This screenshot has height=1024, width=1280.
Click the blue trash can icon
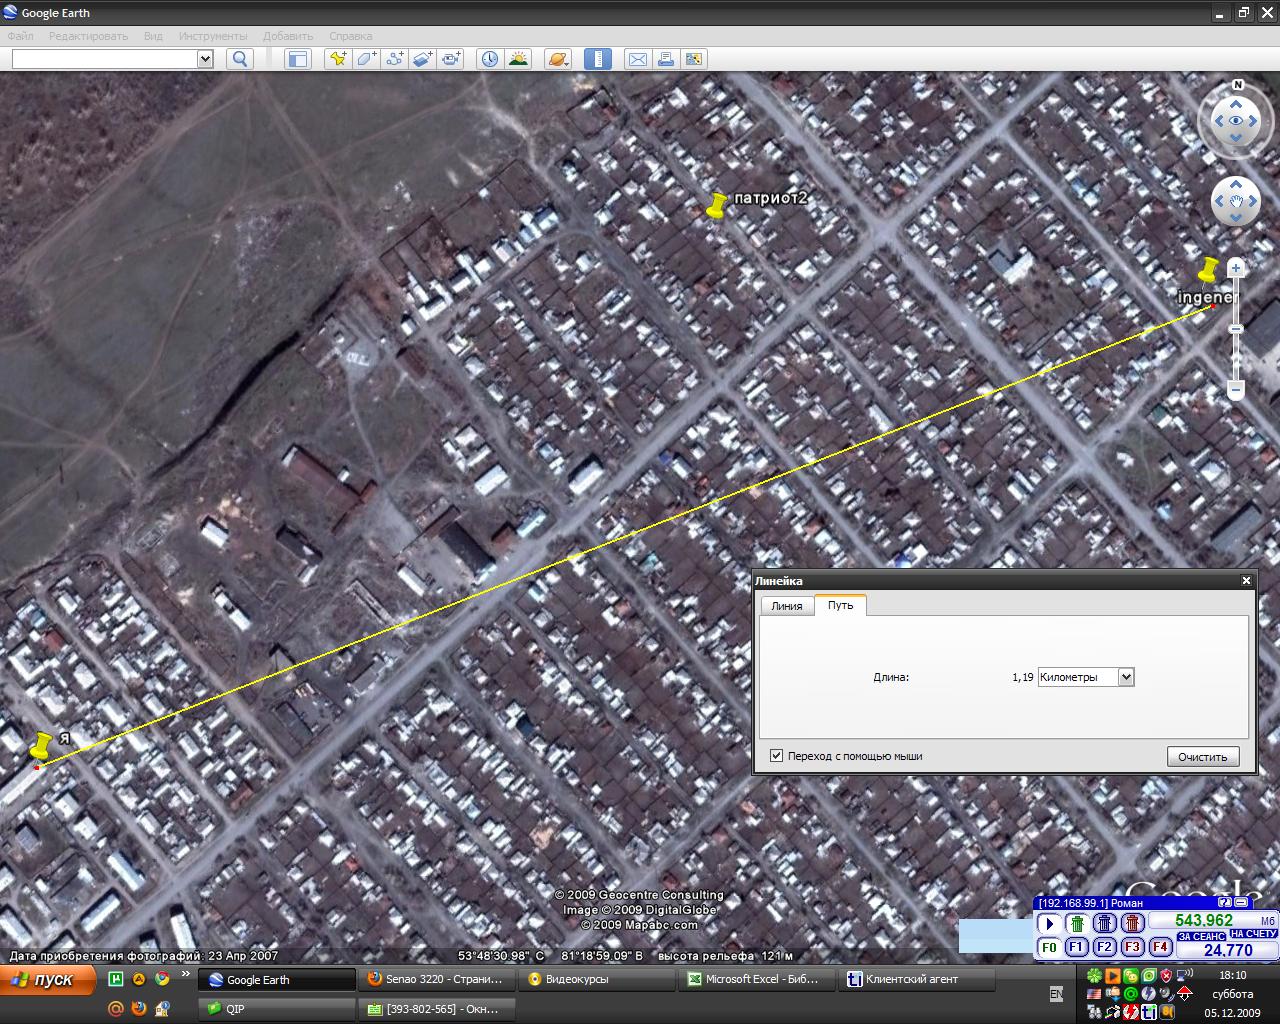(x=1105, y=924)
